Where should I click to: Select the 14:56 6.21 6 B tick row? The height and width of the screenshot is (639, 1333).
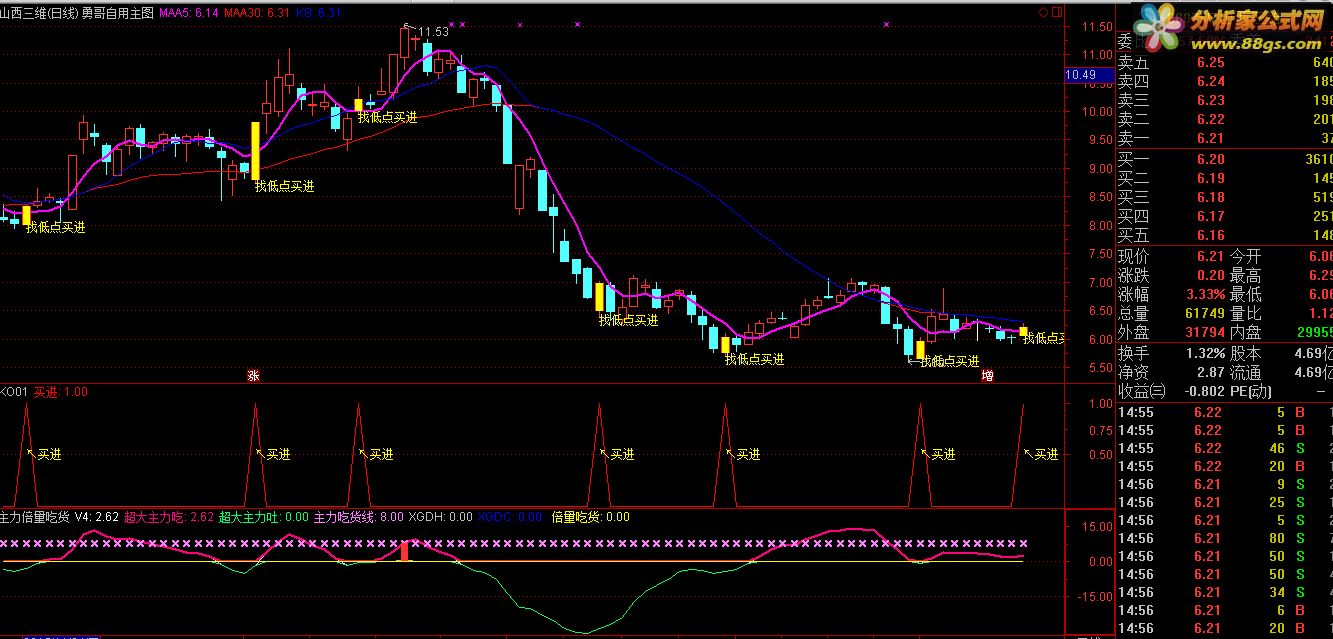coord(1224,610)
